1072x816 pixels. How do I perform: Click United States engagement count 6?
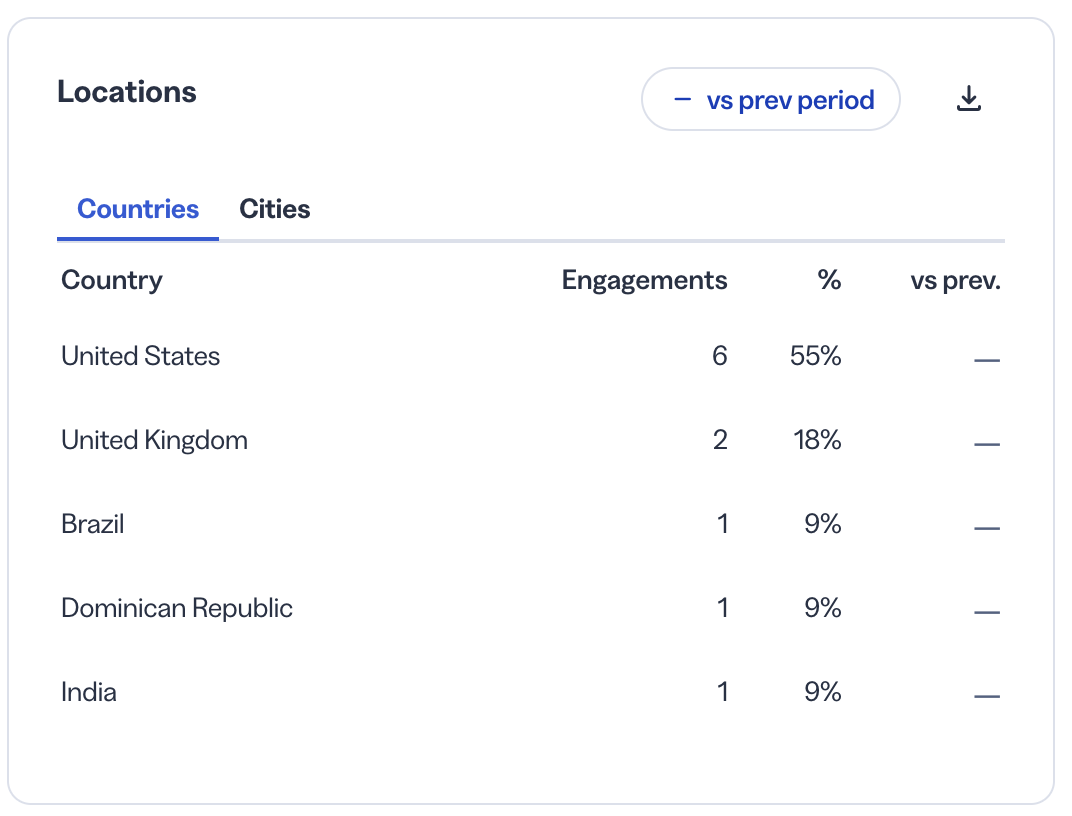(x=720, y=356)
